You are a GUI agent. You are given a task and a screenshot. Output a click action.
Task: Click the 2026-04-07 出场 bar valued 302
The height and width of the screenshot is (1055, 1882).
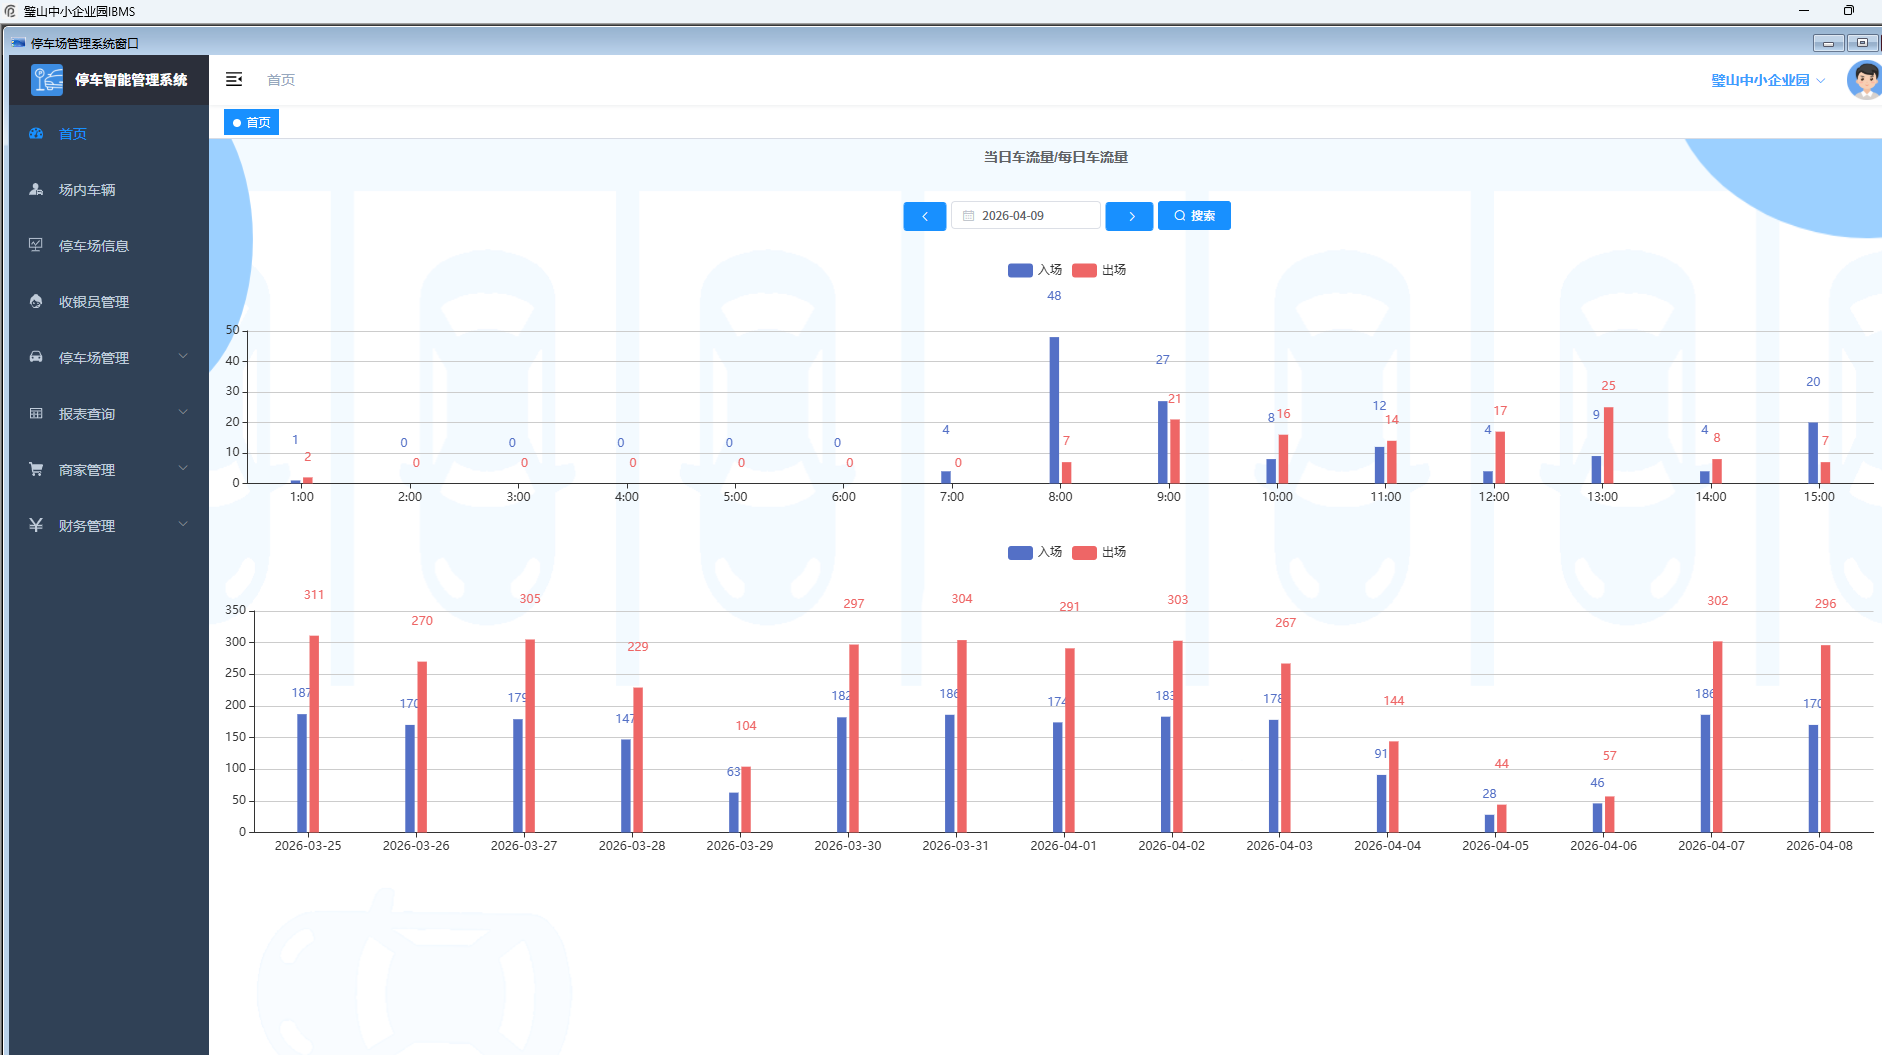pos(1718,737)
